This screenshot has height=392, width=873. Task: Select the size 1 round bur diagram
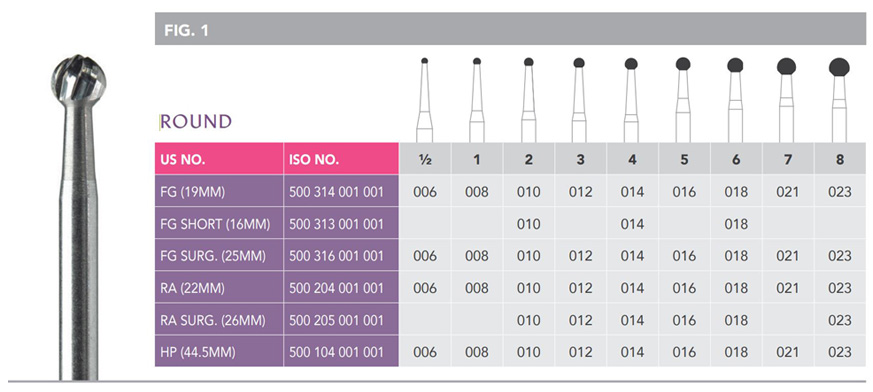coord(477,100)
